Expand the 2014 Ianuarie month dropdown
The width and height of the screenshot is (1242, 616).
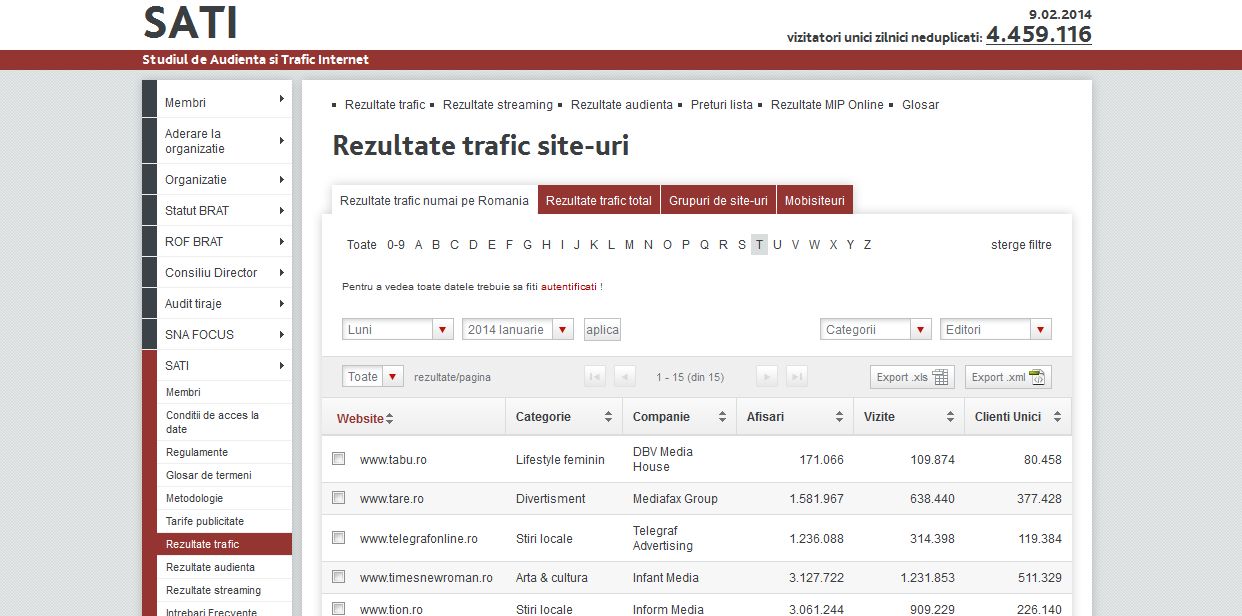click(562, 330)
